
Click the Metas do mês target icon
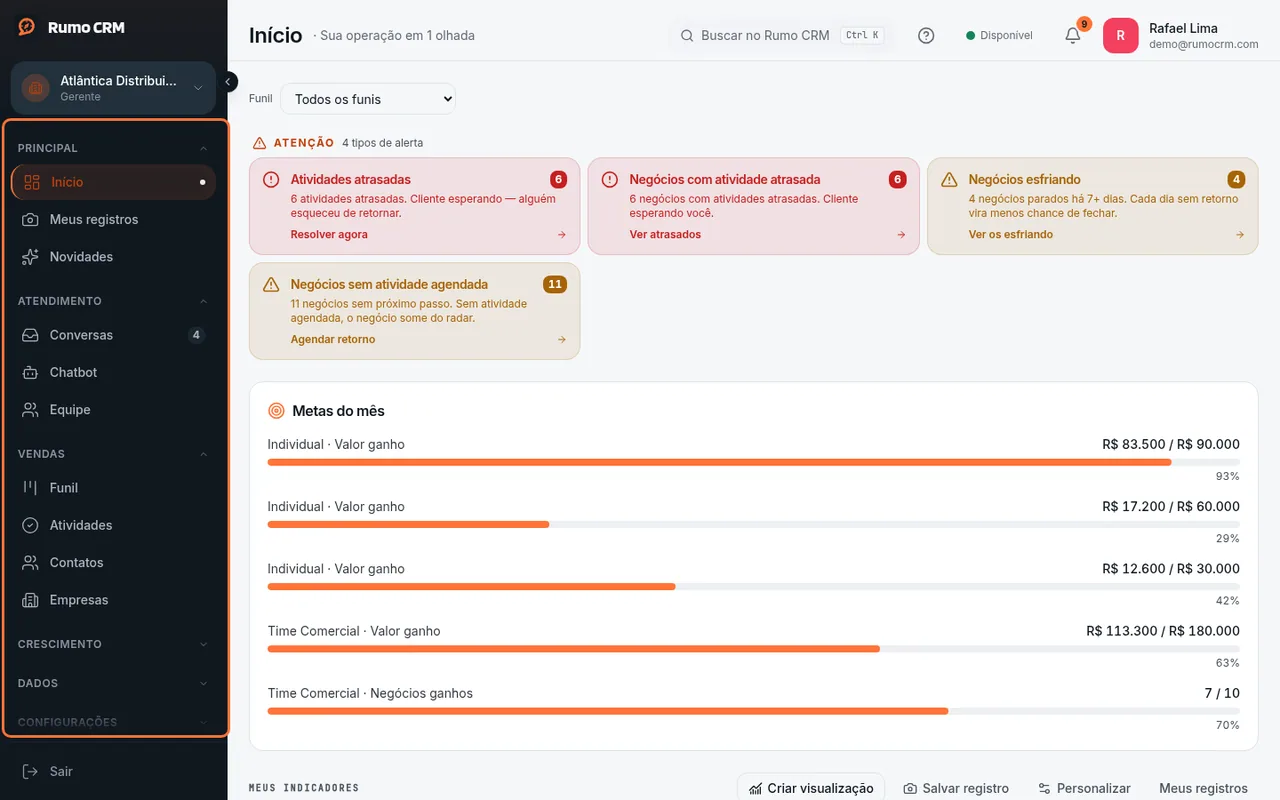pyautogui.click(x=276, y=411)
